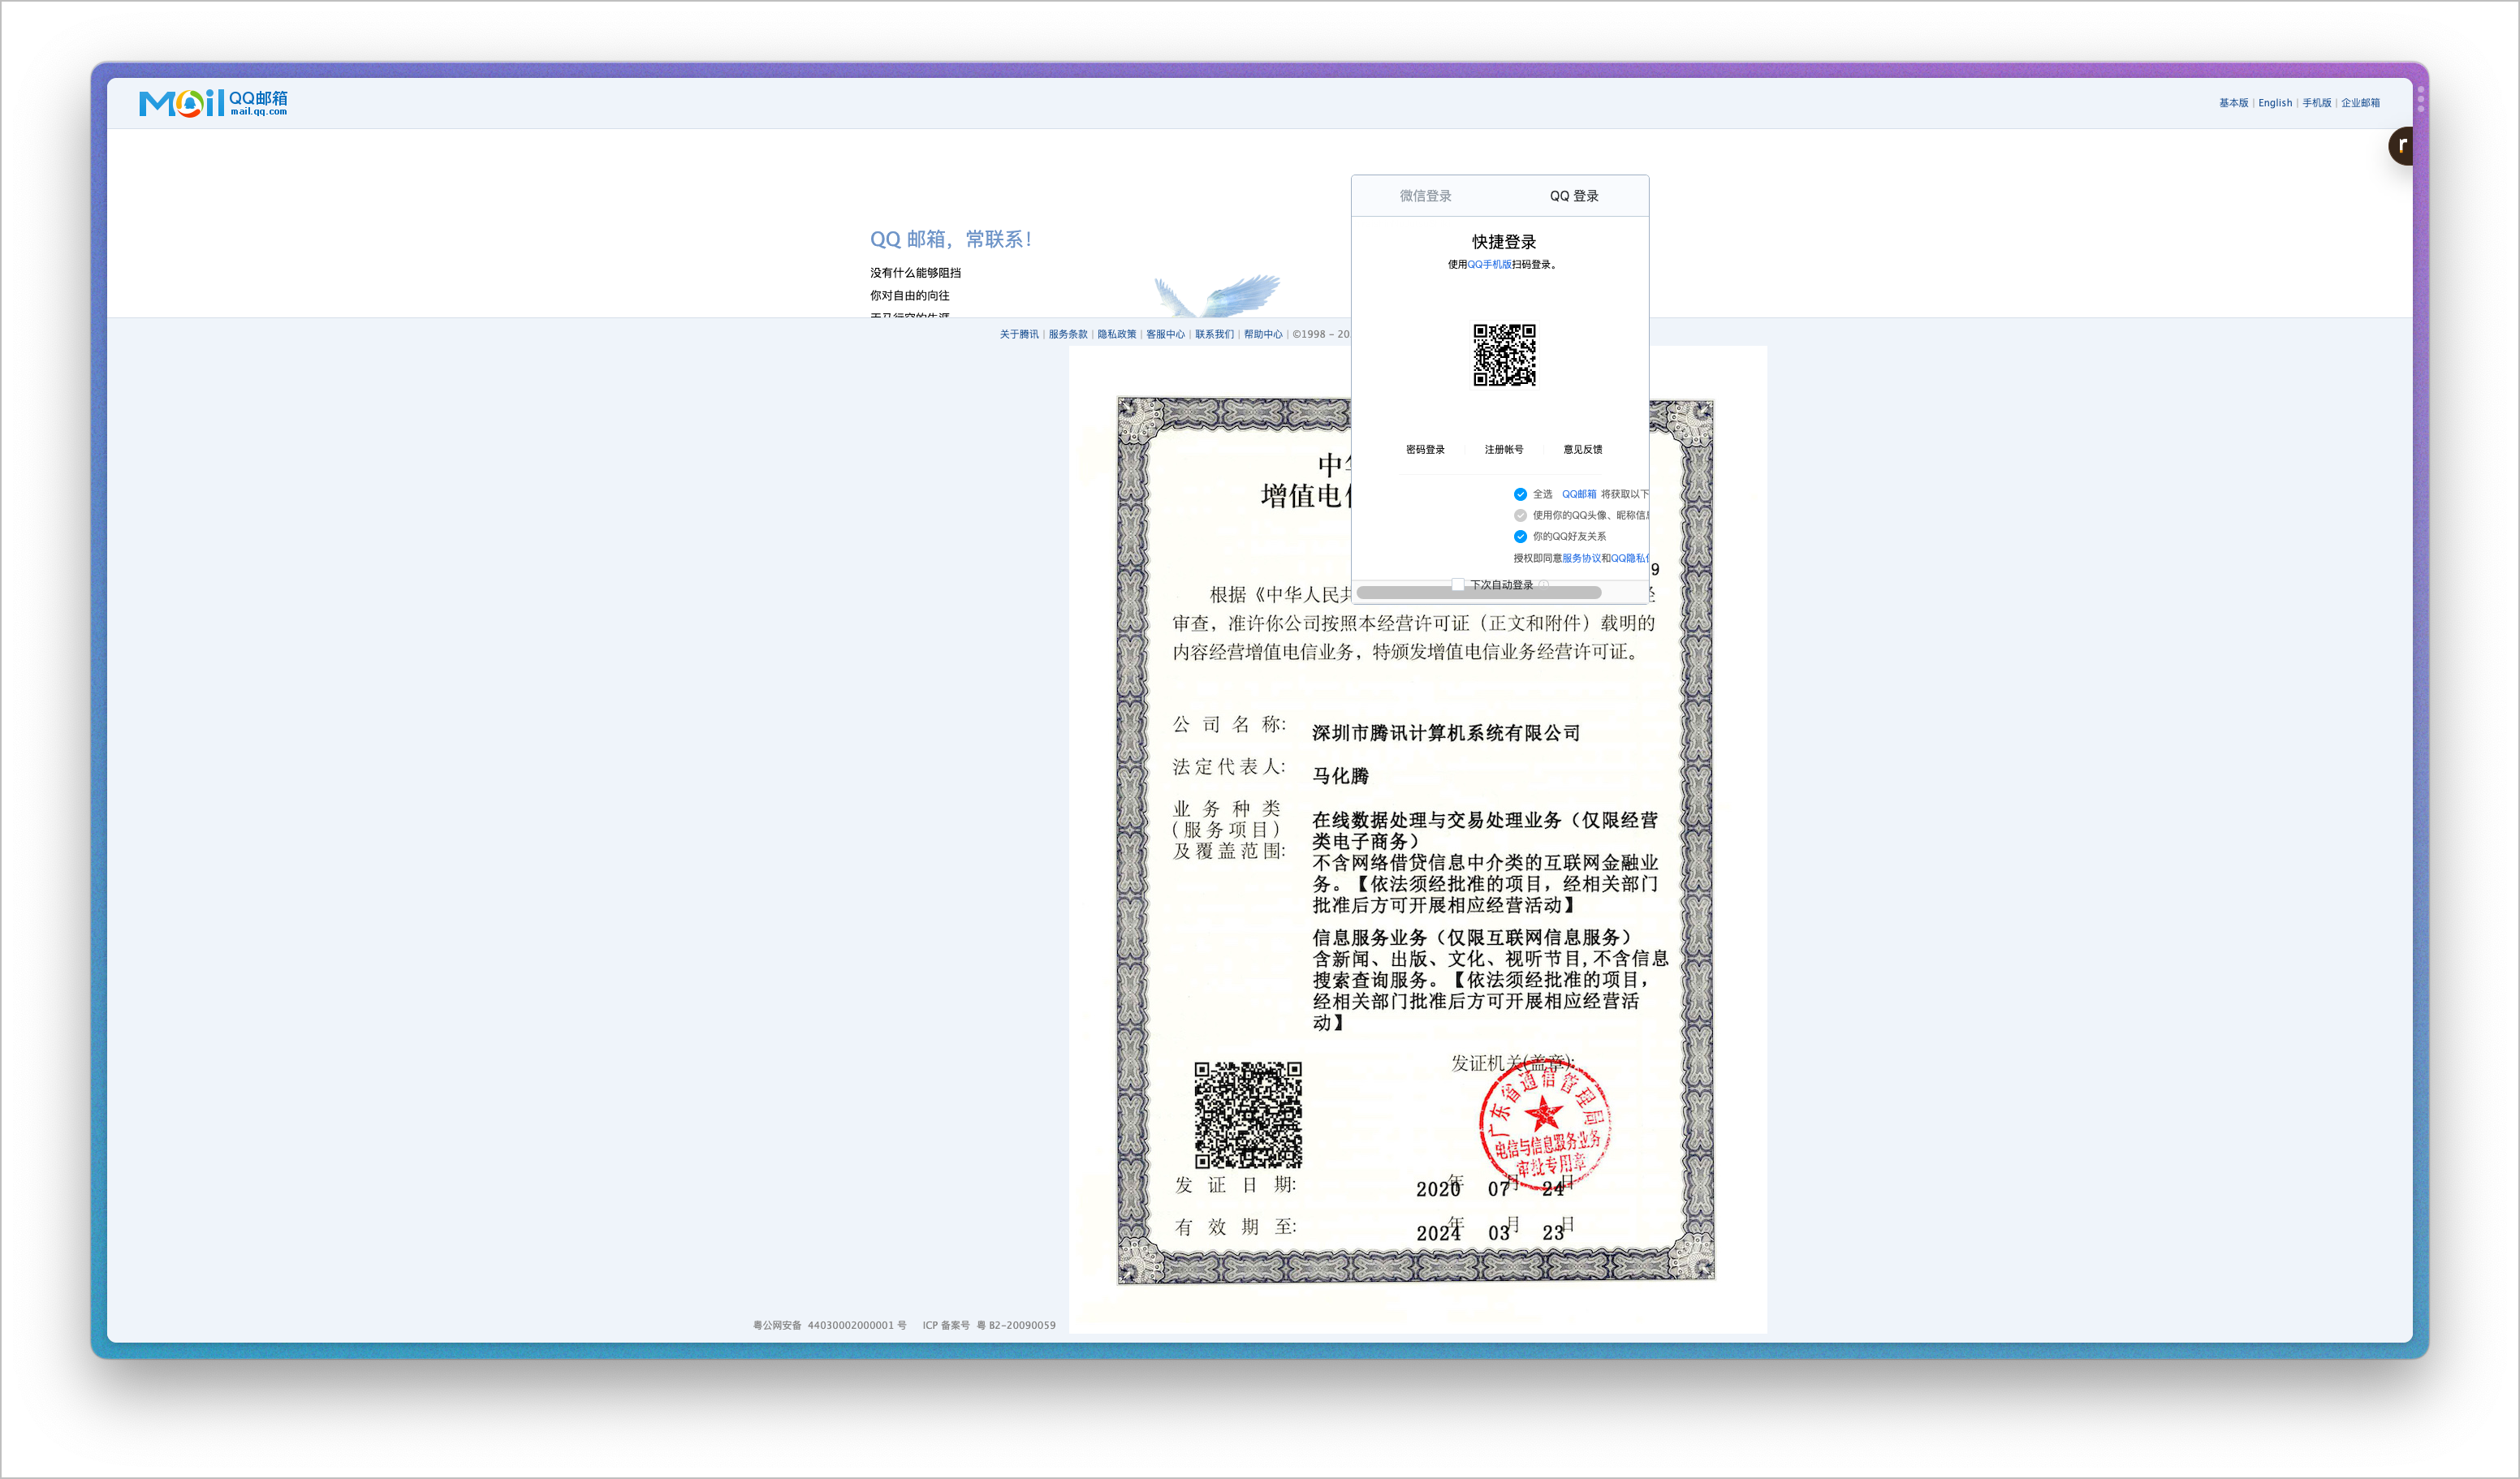Screen dimensions: 2520x1479
Task: Click the legal representative name 马化腾
Action: coord(1341,776)
